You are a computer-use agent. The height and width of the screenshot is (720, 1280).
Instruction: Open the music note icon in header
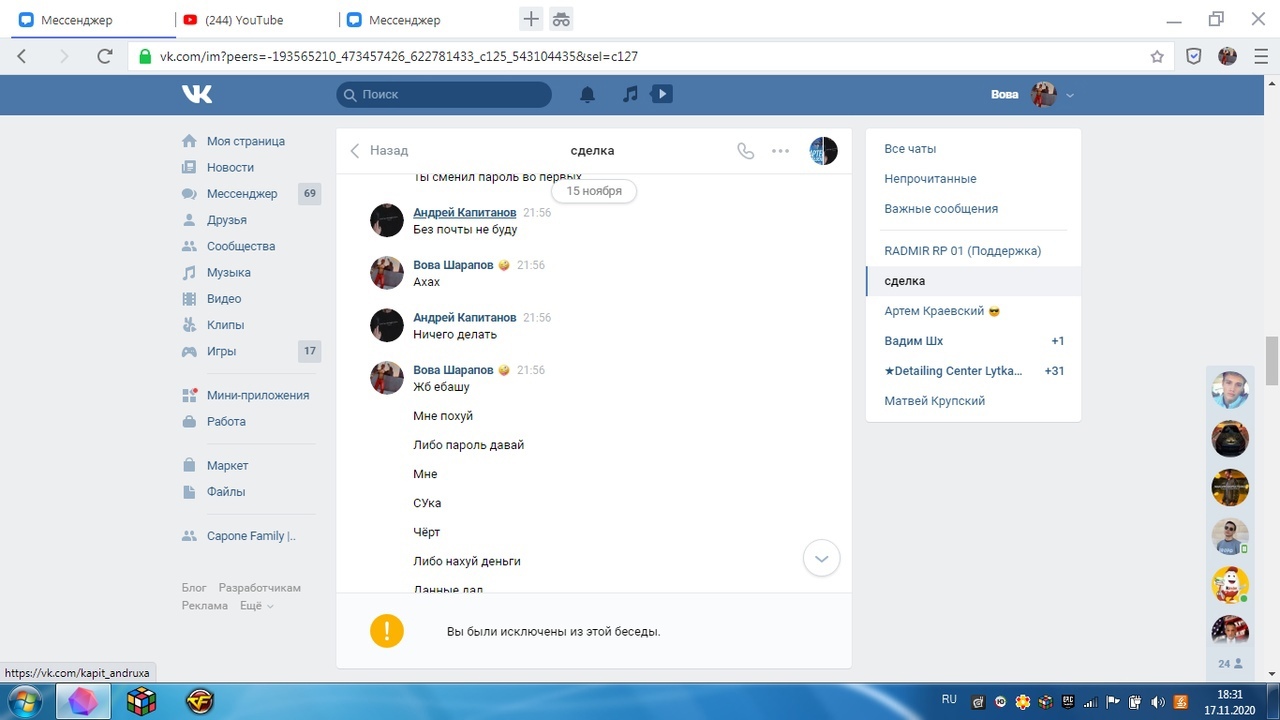tap(630, 94)
